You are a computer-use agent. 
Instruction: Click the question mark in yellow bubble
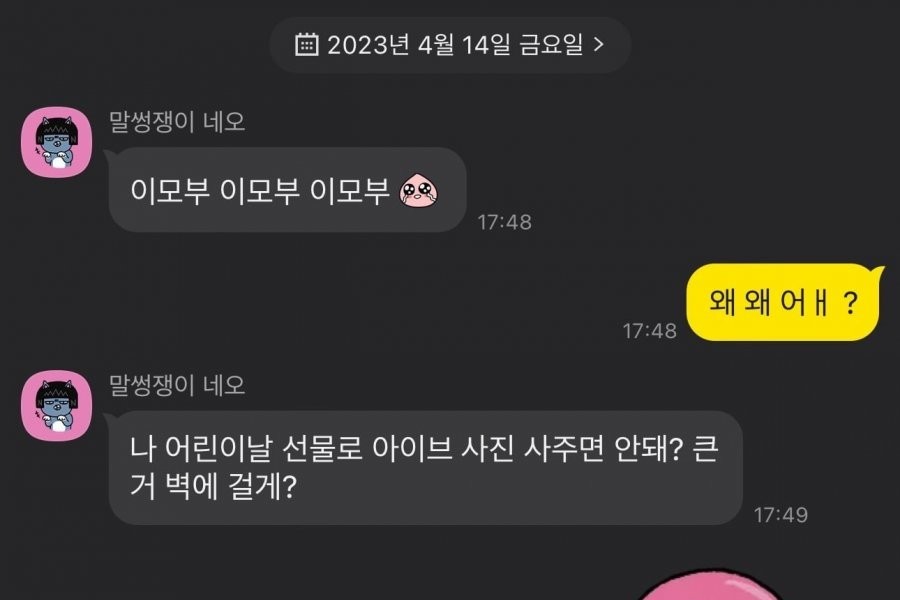coord(851,303)
